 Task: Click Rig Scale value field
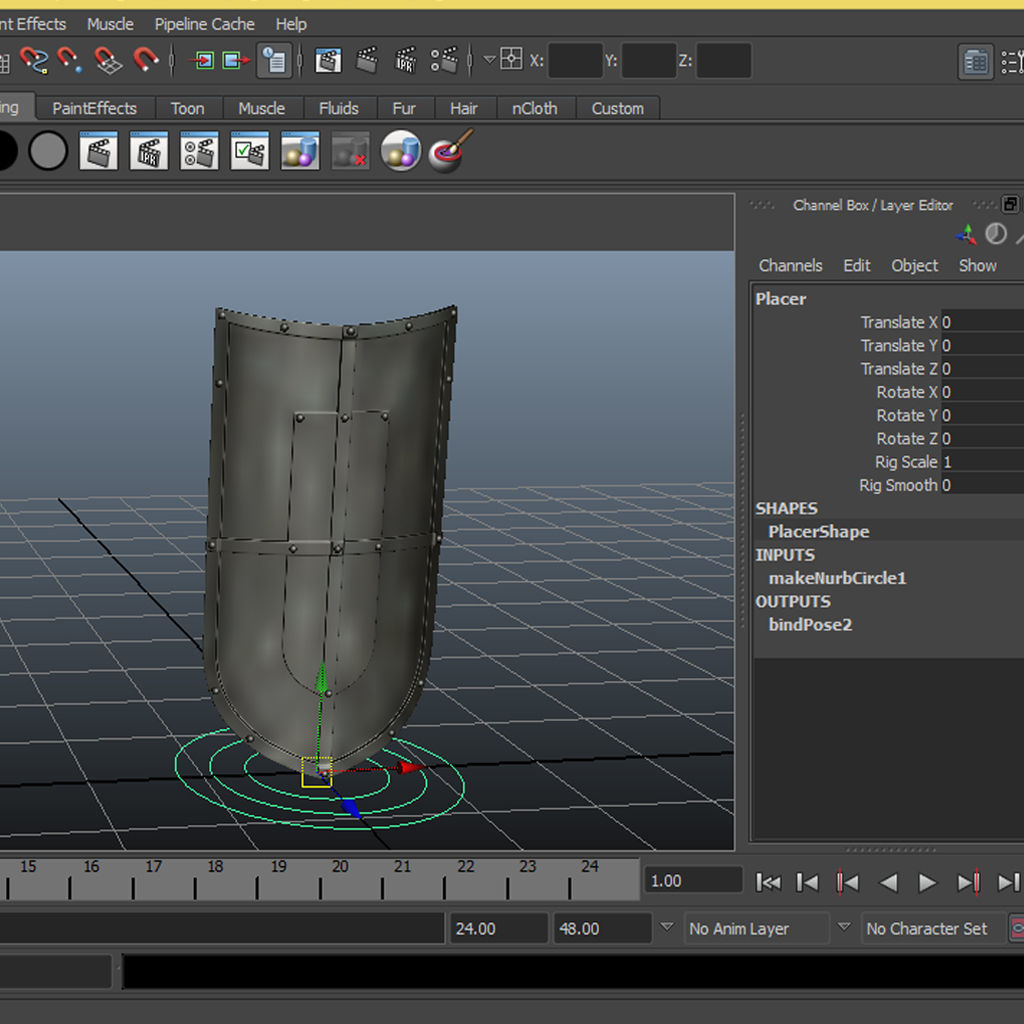coord(982,462)
